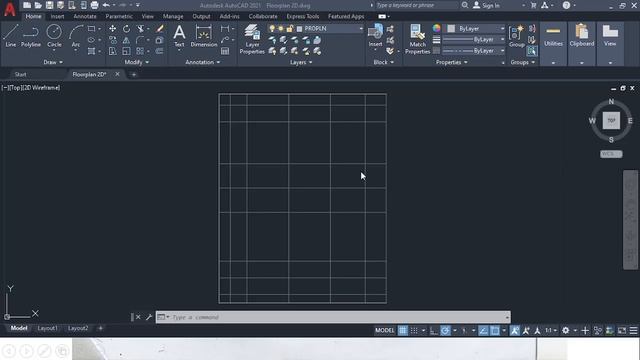
Task: Click the Table icon in Annotation
Action: point(225,51)
